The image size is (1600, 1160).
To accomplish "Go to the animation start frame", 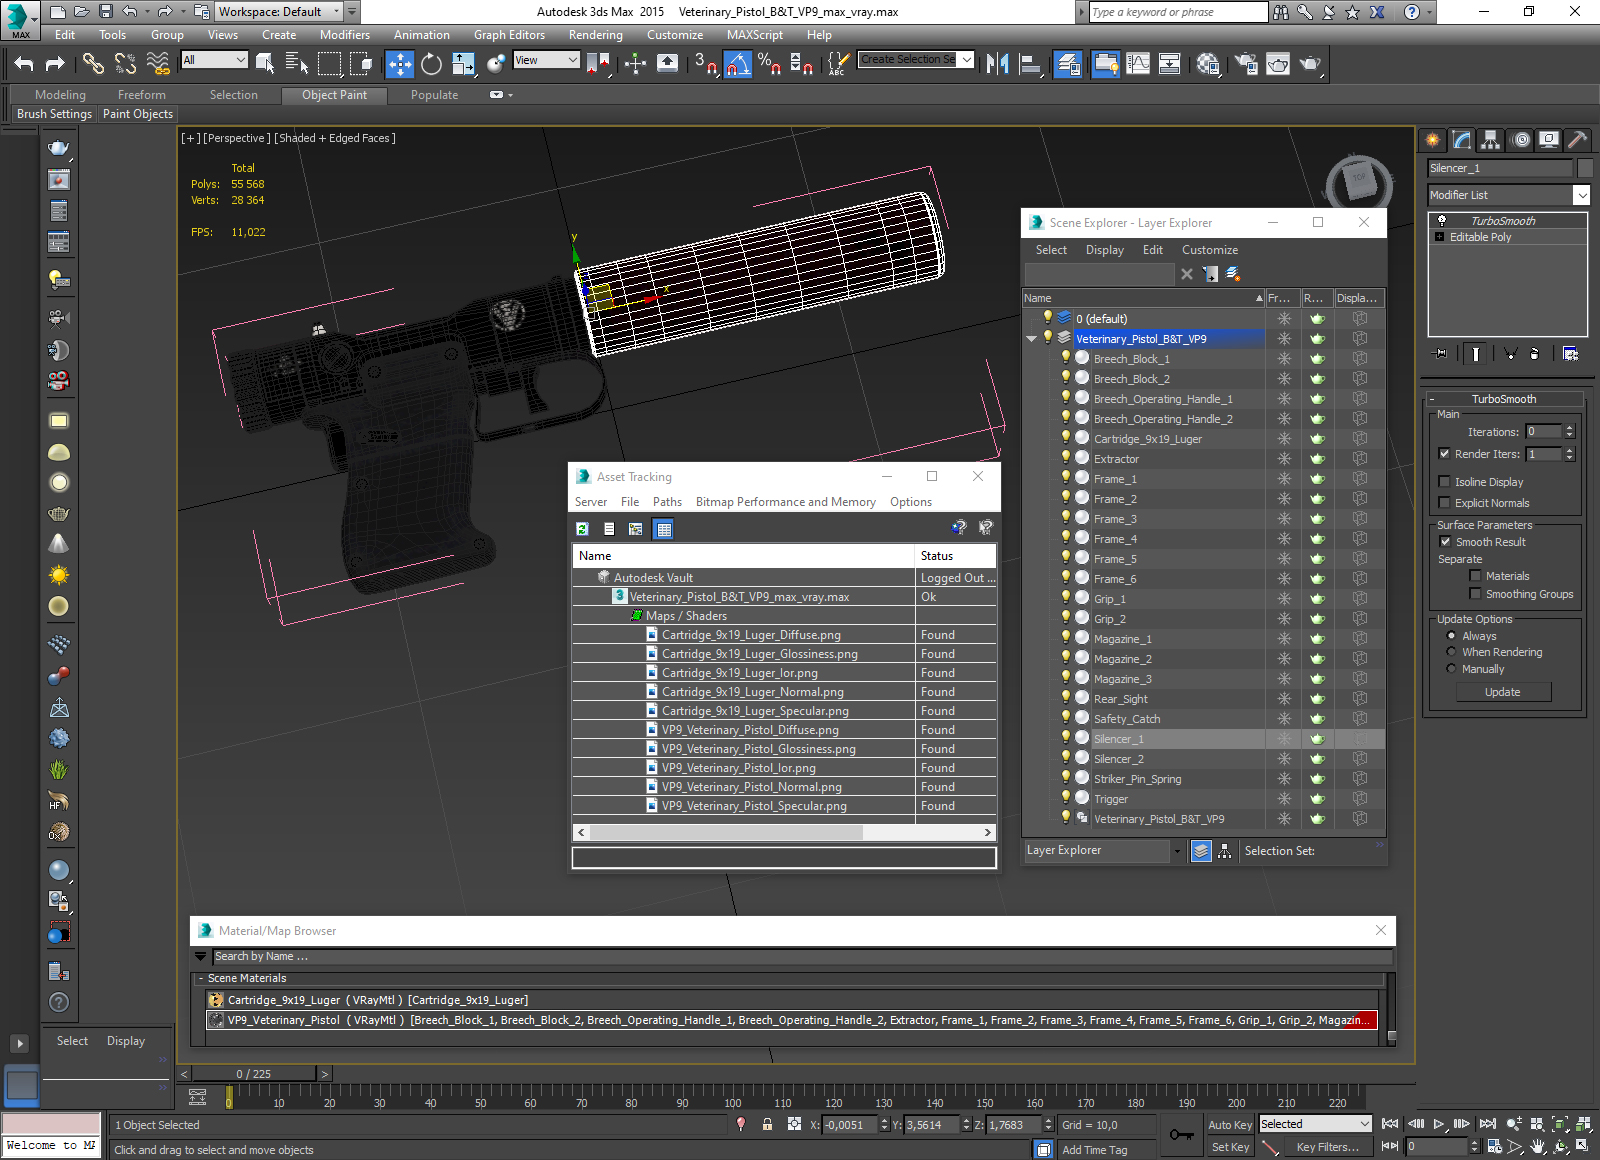I will pyautogui.click(x=1390, y=1124).
